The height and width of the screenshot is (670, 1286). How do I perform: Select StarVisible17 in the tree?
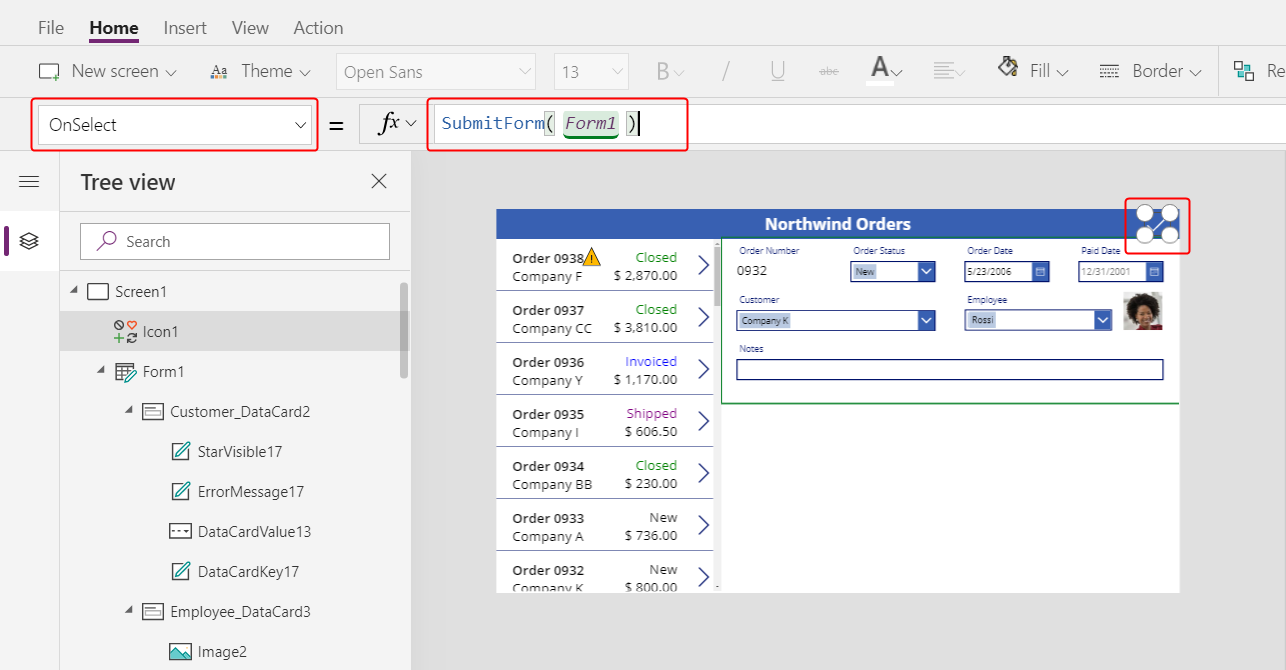[x=240, y=451]
